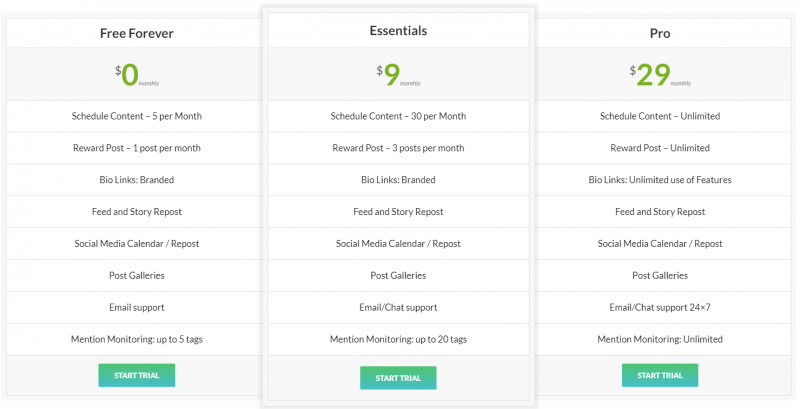Click 'Bio Links: Unlimited use of Features'

point(660,180)
